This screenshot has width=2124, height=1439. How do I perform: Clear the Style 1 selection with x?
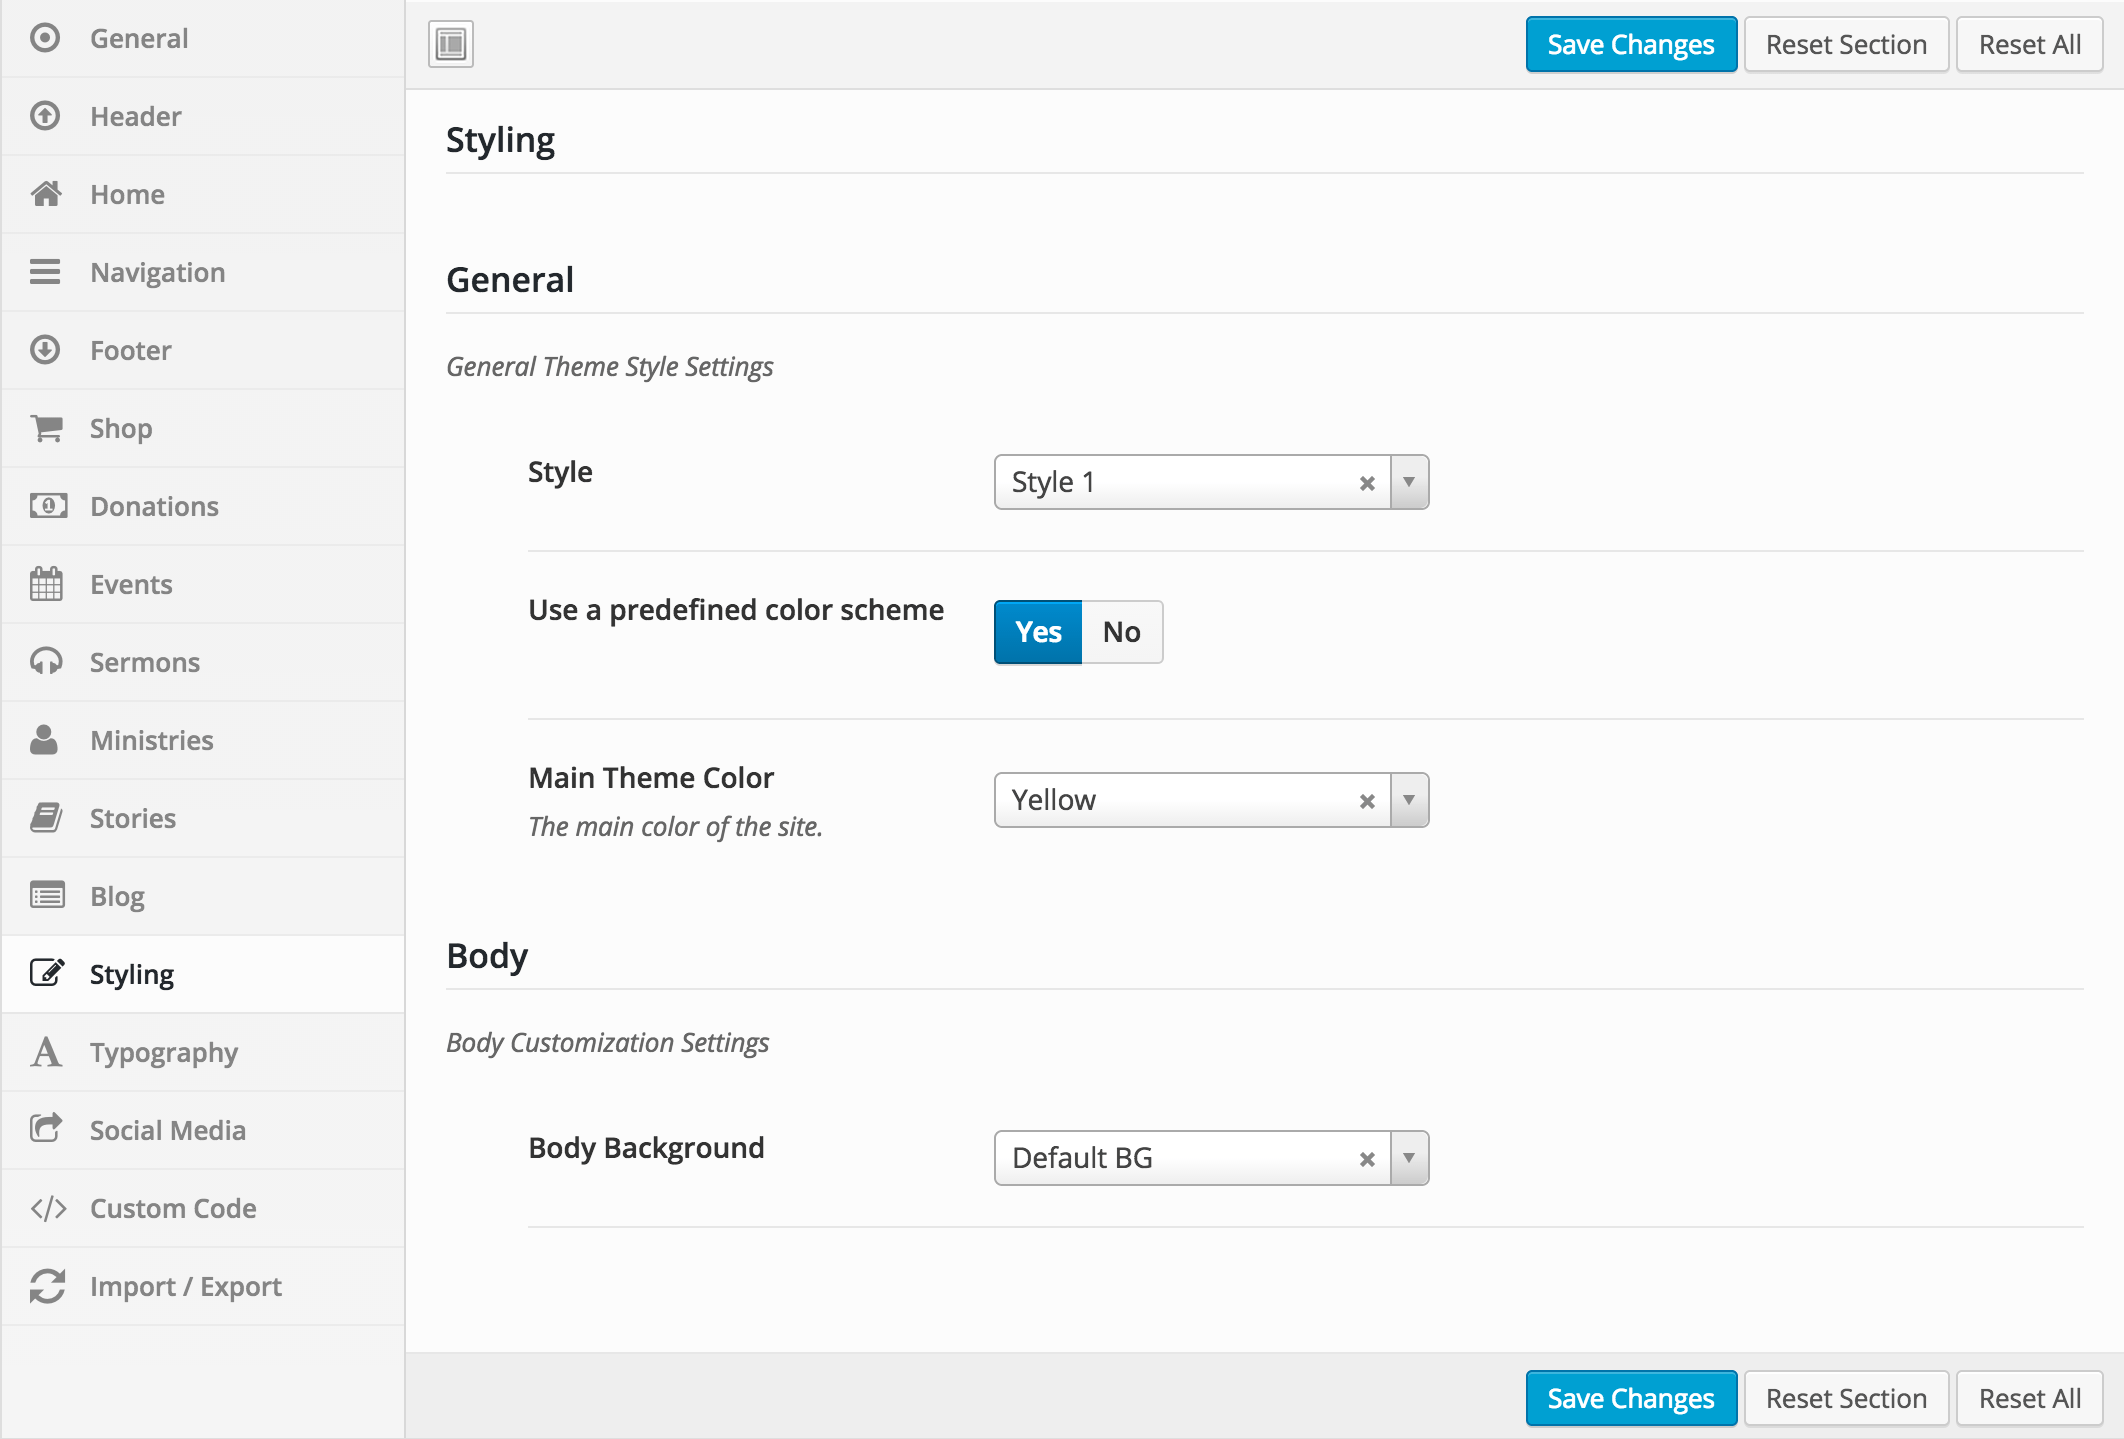1367,483
